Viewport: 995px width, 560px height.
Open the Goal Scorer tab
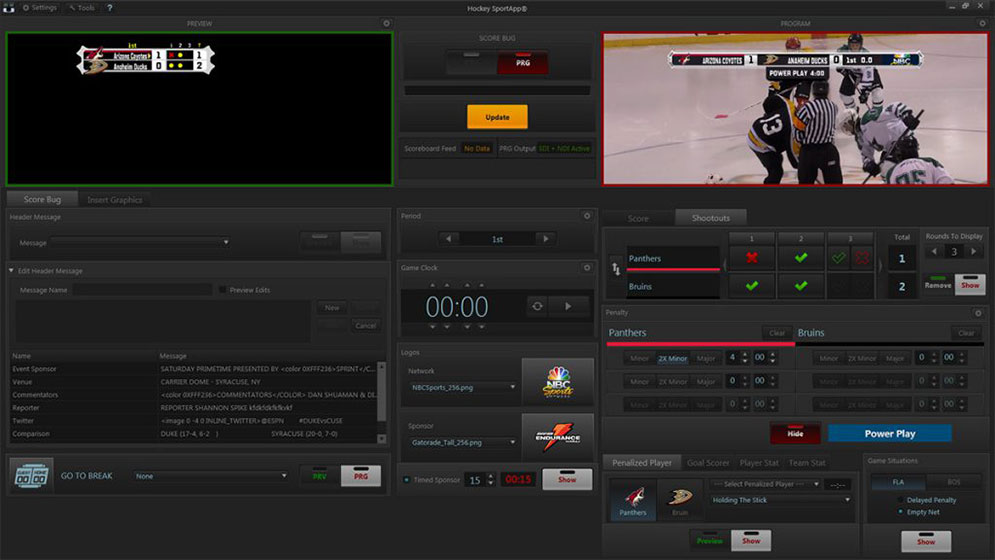click(707, 463)
